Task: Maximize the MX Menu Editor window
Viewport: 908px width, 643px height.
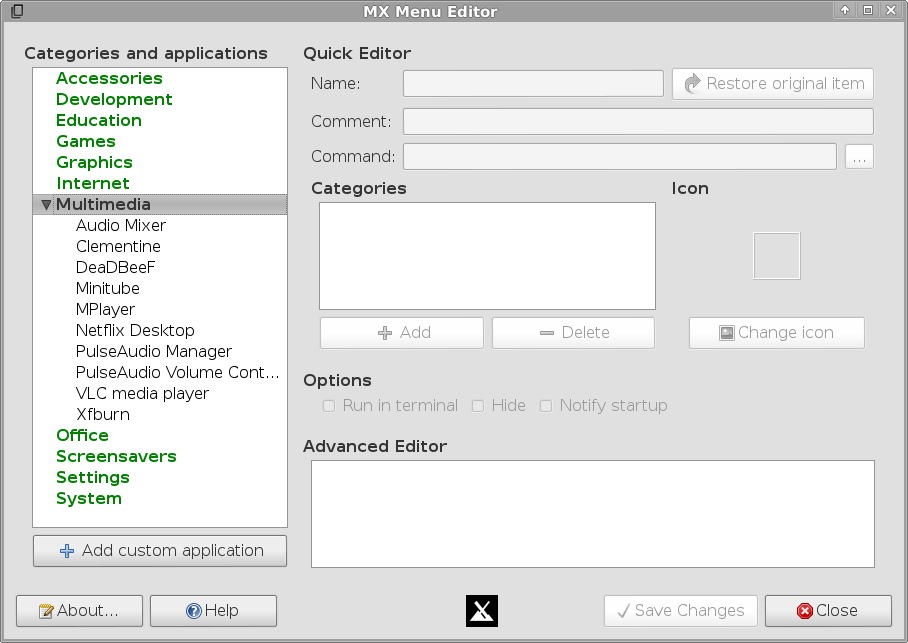Action: 867,10
